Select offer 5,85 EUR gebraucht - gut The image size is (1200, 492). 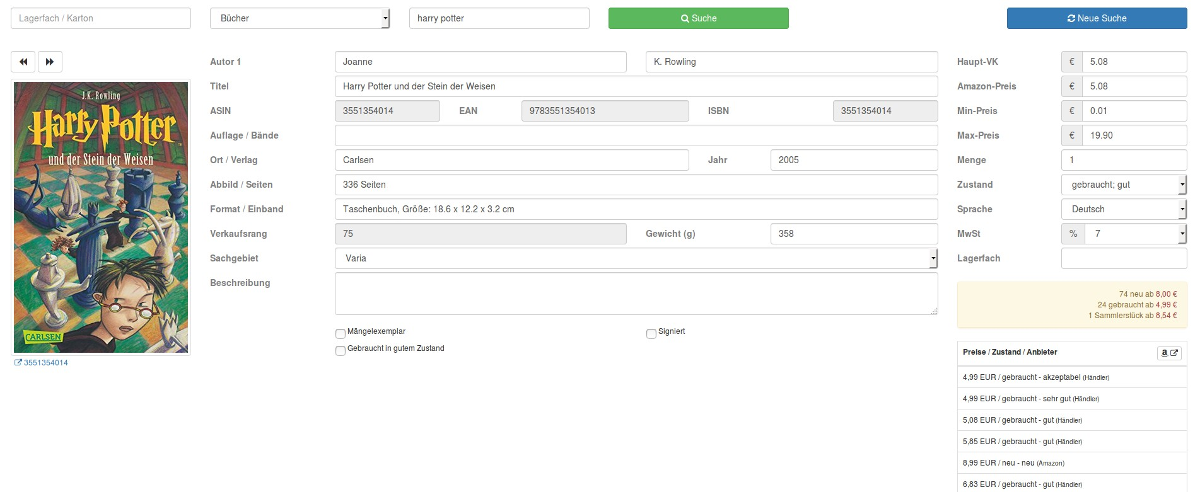(1072, 441)
